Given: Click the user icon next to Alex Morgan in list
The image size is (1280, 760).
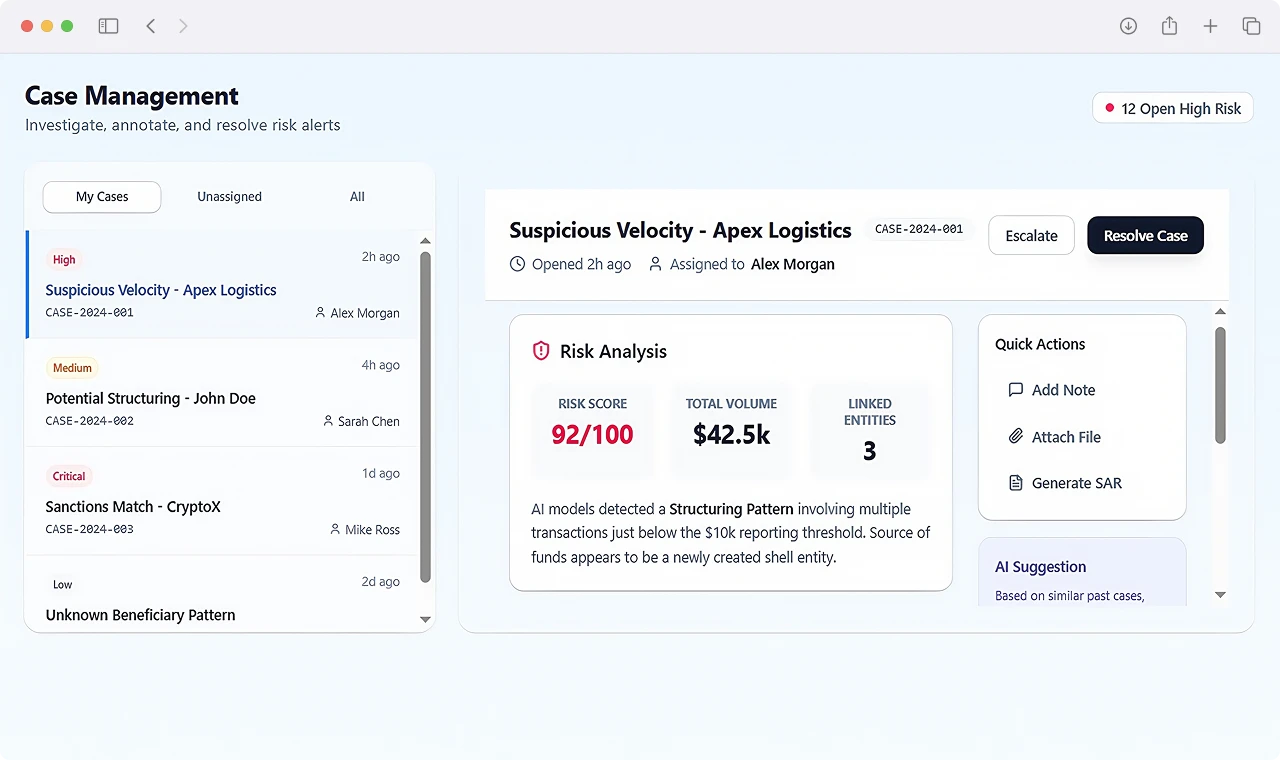Looking at the screenshot, I should coord(320,313).
